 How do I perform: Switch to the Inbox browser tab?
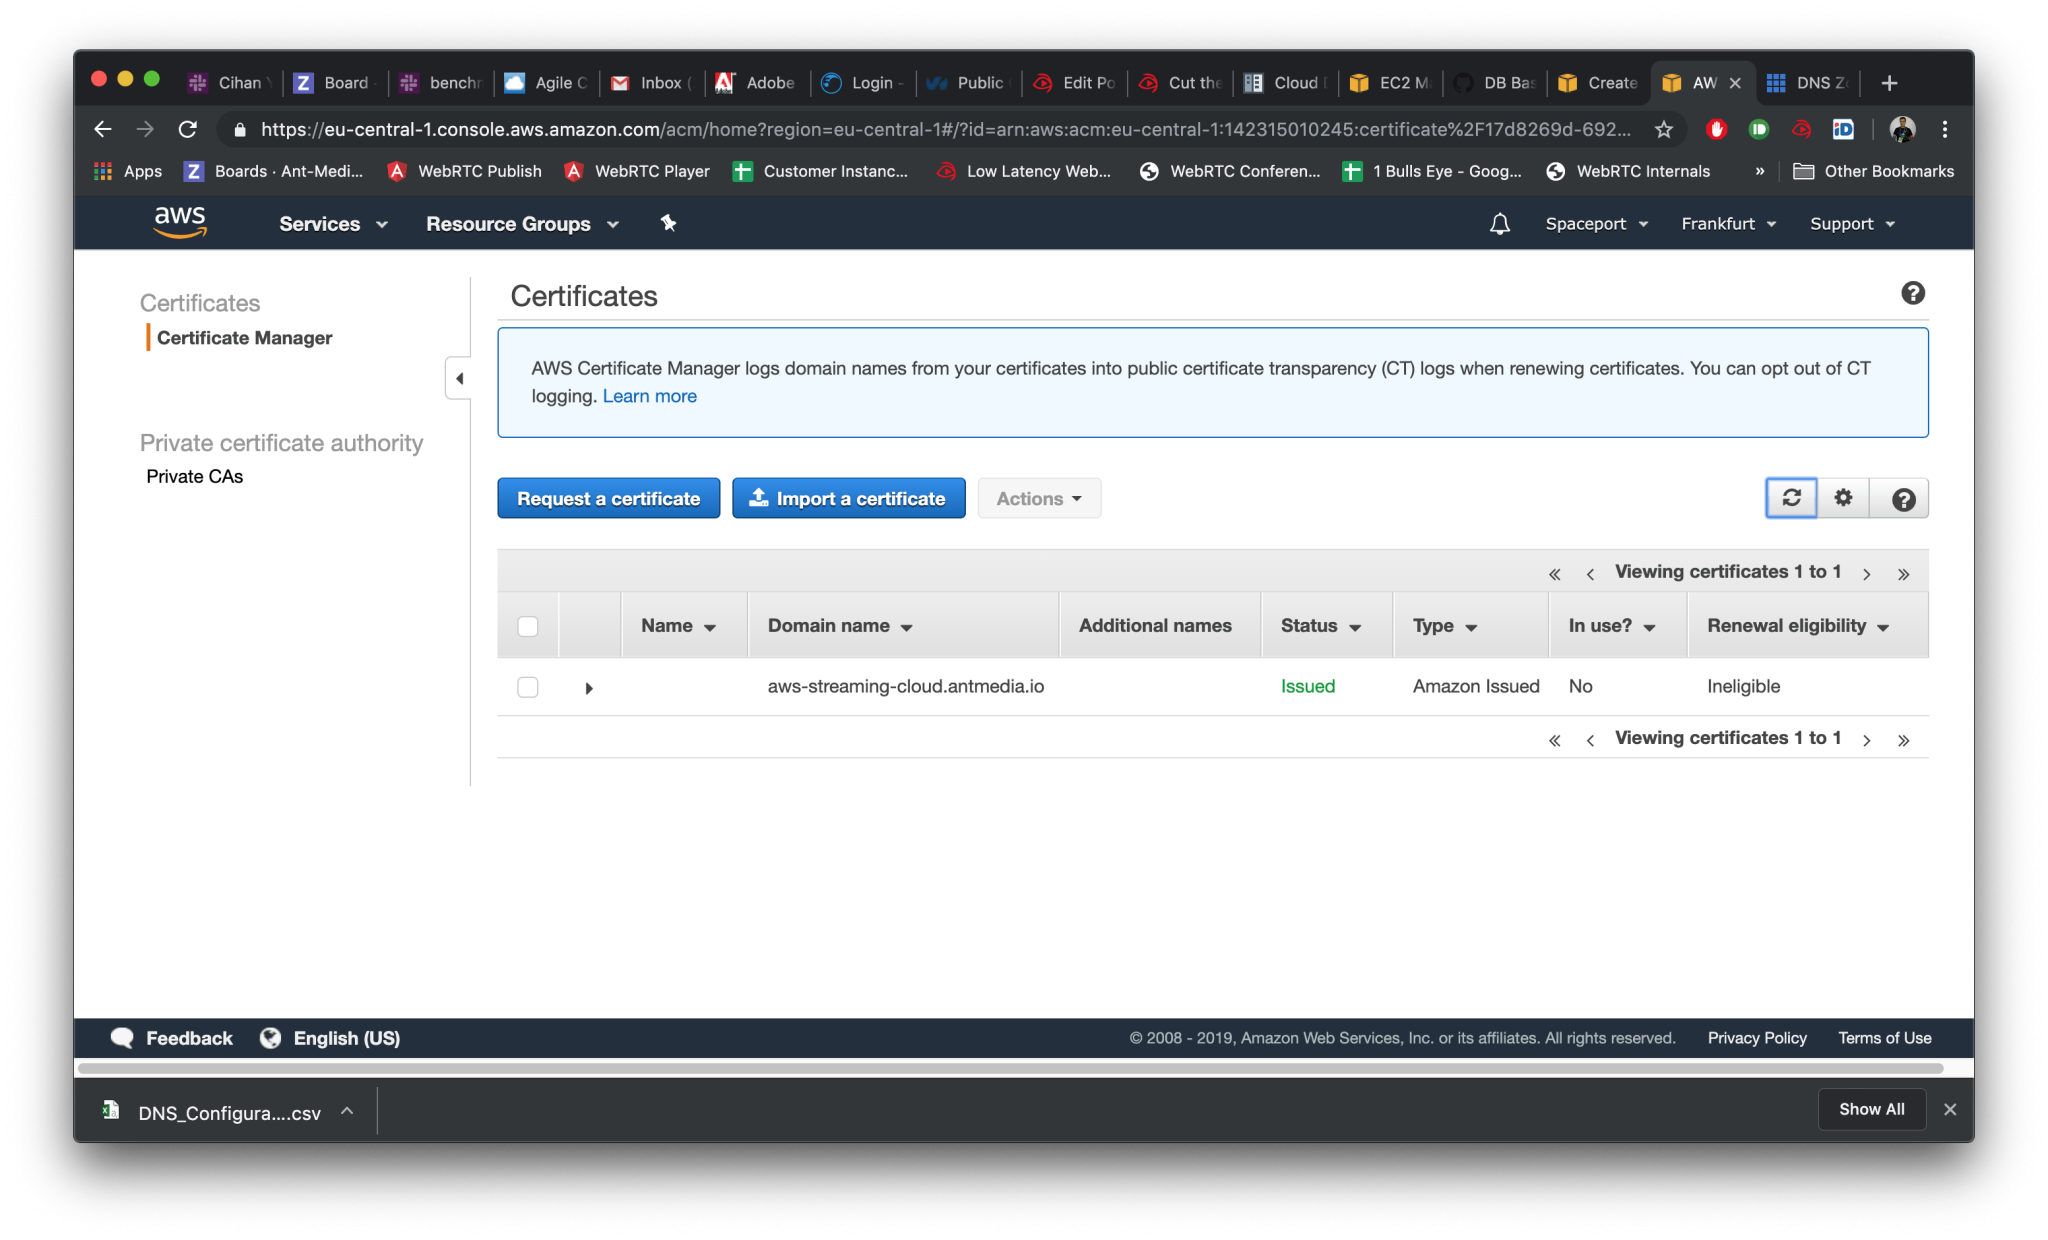click(651, 83)
